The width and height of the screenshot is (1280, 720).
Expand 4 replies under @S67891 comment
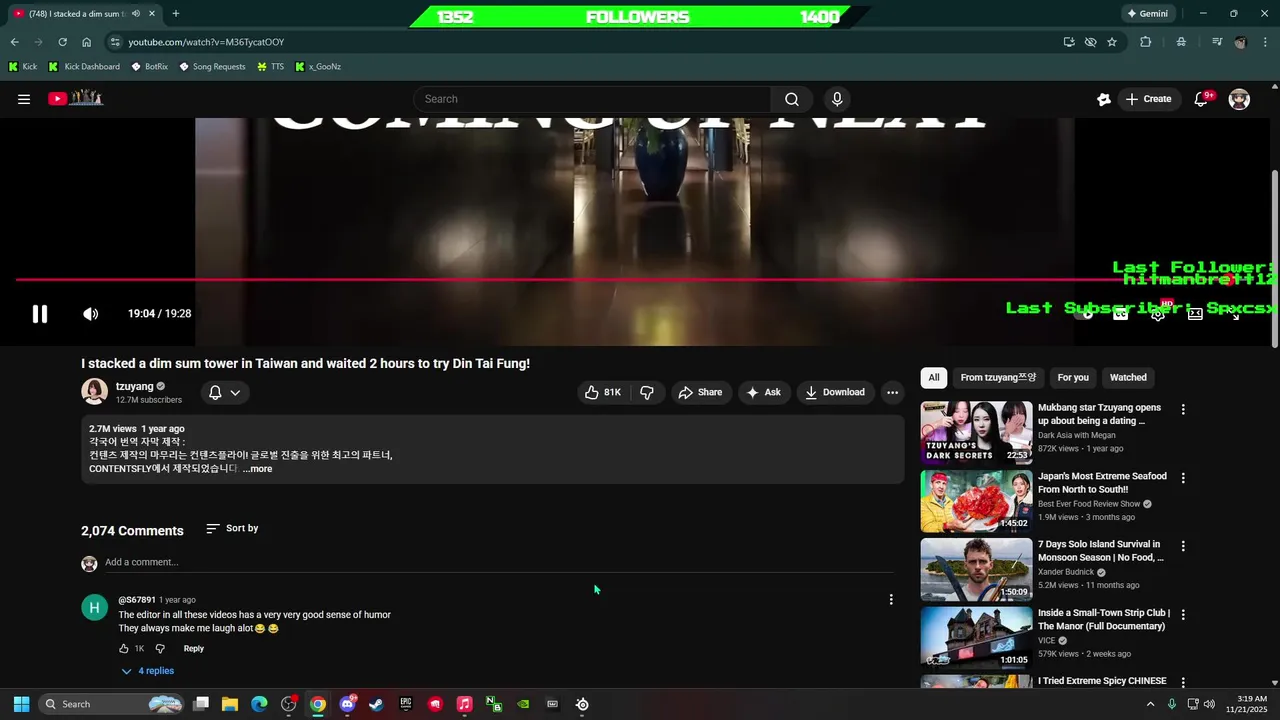[x=147, y=671]
